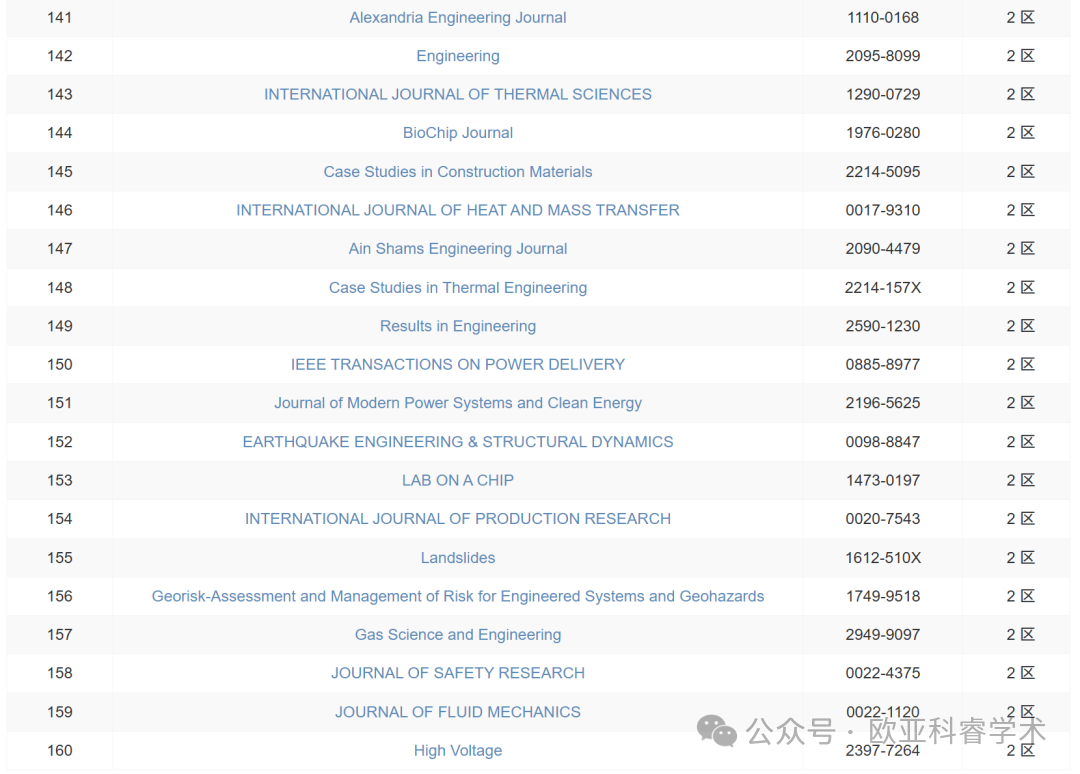Click row number 156
Viewport: 1080px width, 774px height.
pos(59,596)
